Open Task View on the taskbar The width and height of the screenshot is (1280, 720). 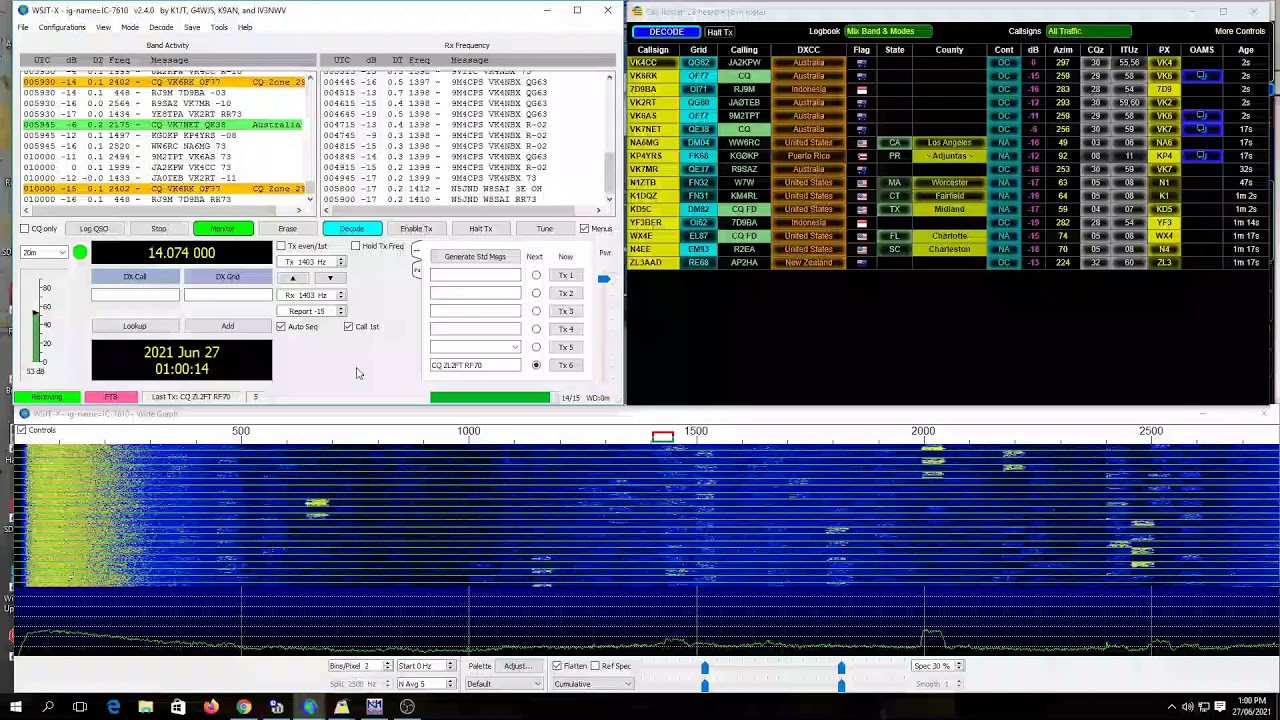click(x=80, y=707)
